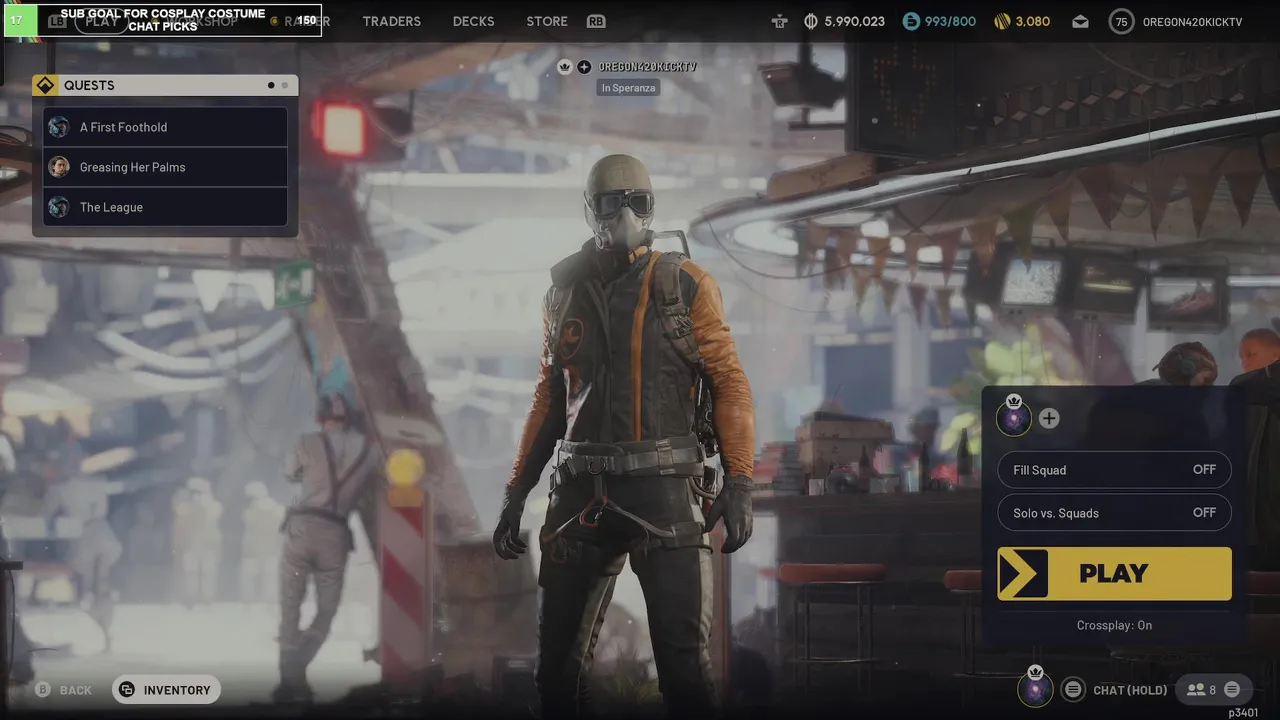Viewport: 1280px width, 720px height.
Task: Open the quest A First Foothold
Action: (166, 127)
